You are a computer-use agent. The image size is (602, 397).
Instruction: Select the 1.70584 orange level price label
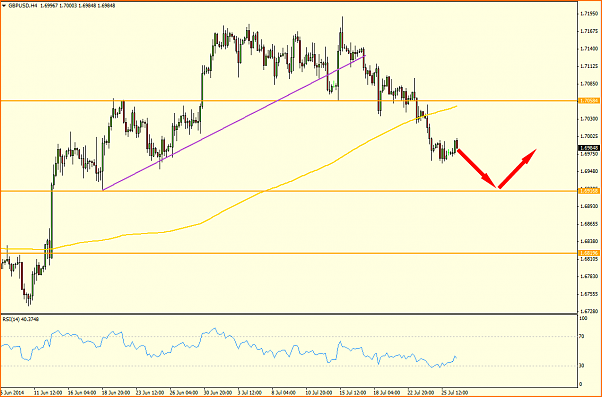coord(589,101)
